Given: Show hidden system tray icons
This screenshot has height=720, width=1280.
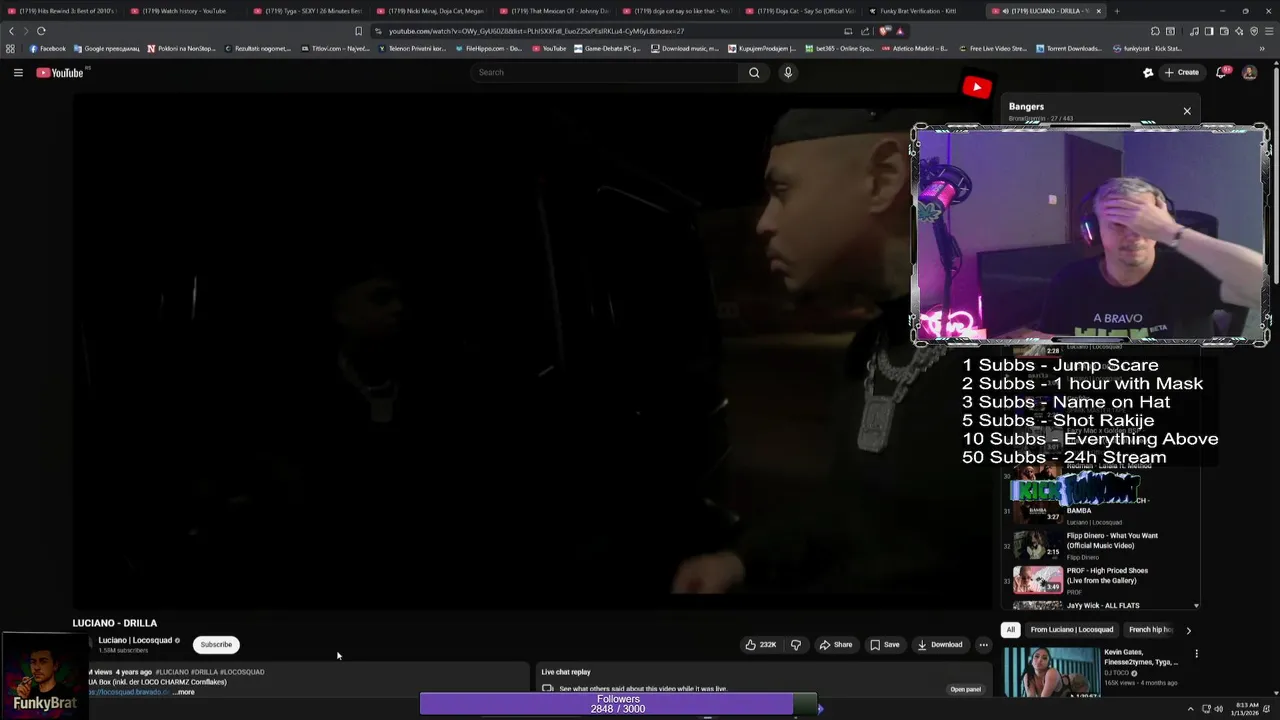Looking at the screenshot, I should [1191, 709].
